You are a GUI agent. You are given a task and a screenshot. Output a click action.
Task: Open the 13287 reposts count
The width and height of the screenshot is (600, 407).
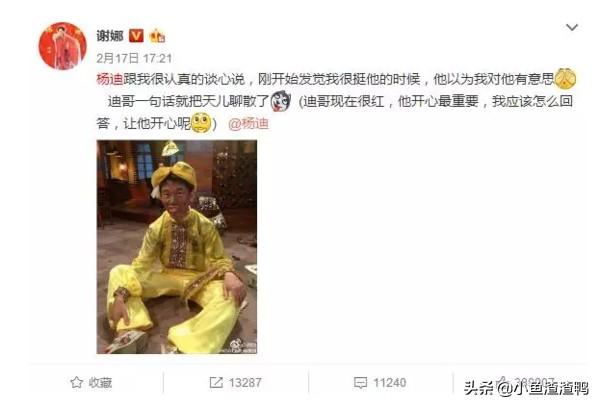click(x=245, y=383)
